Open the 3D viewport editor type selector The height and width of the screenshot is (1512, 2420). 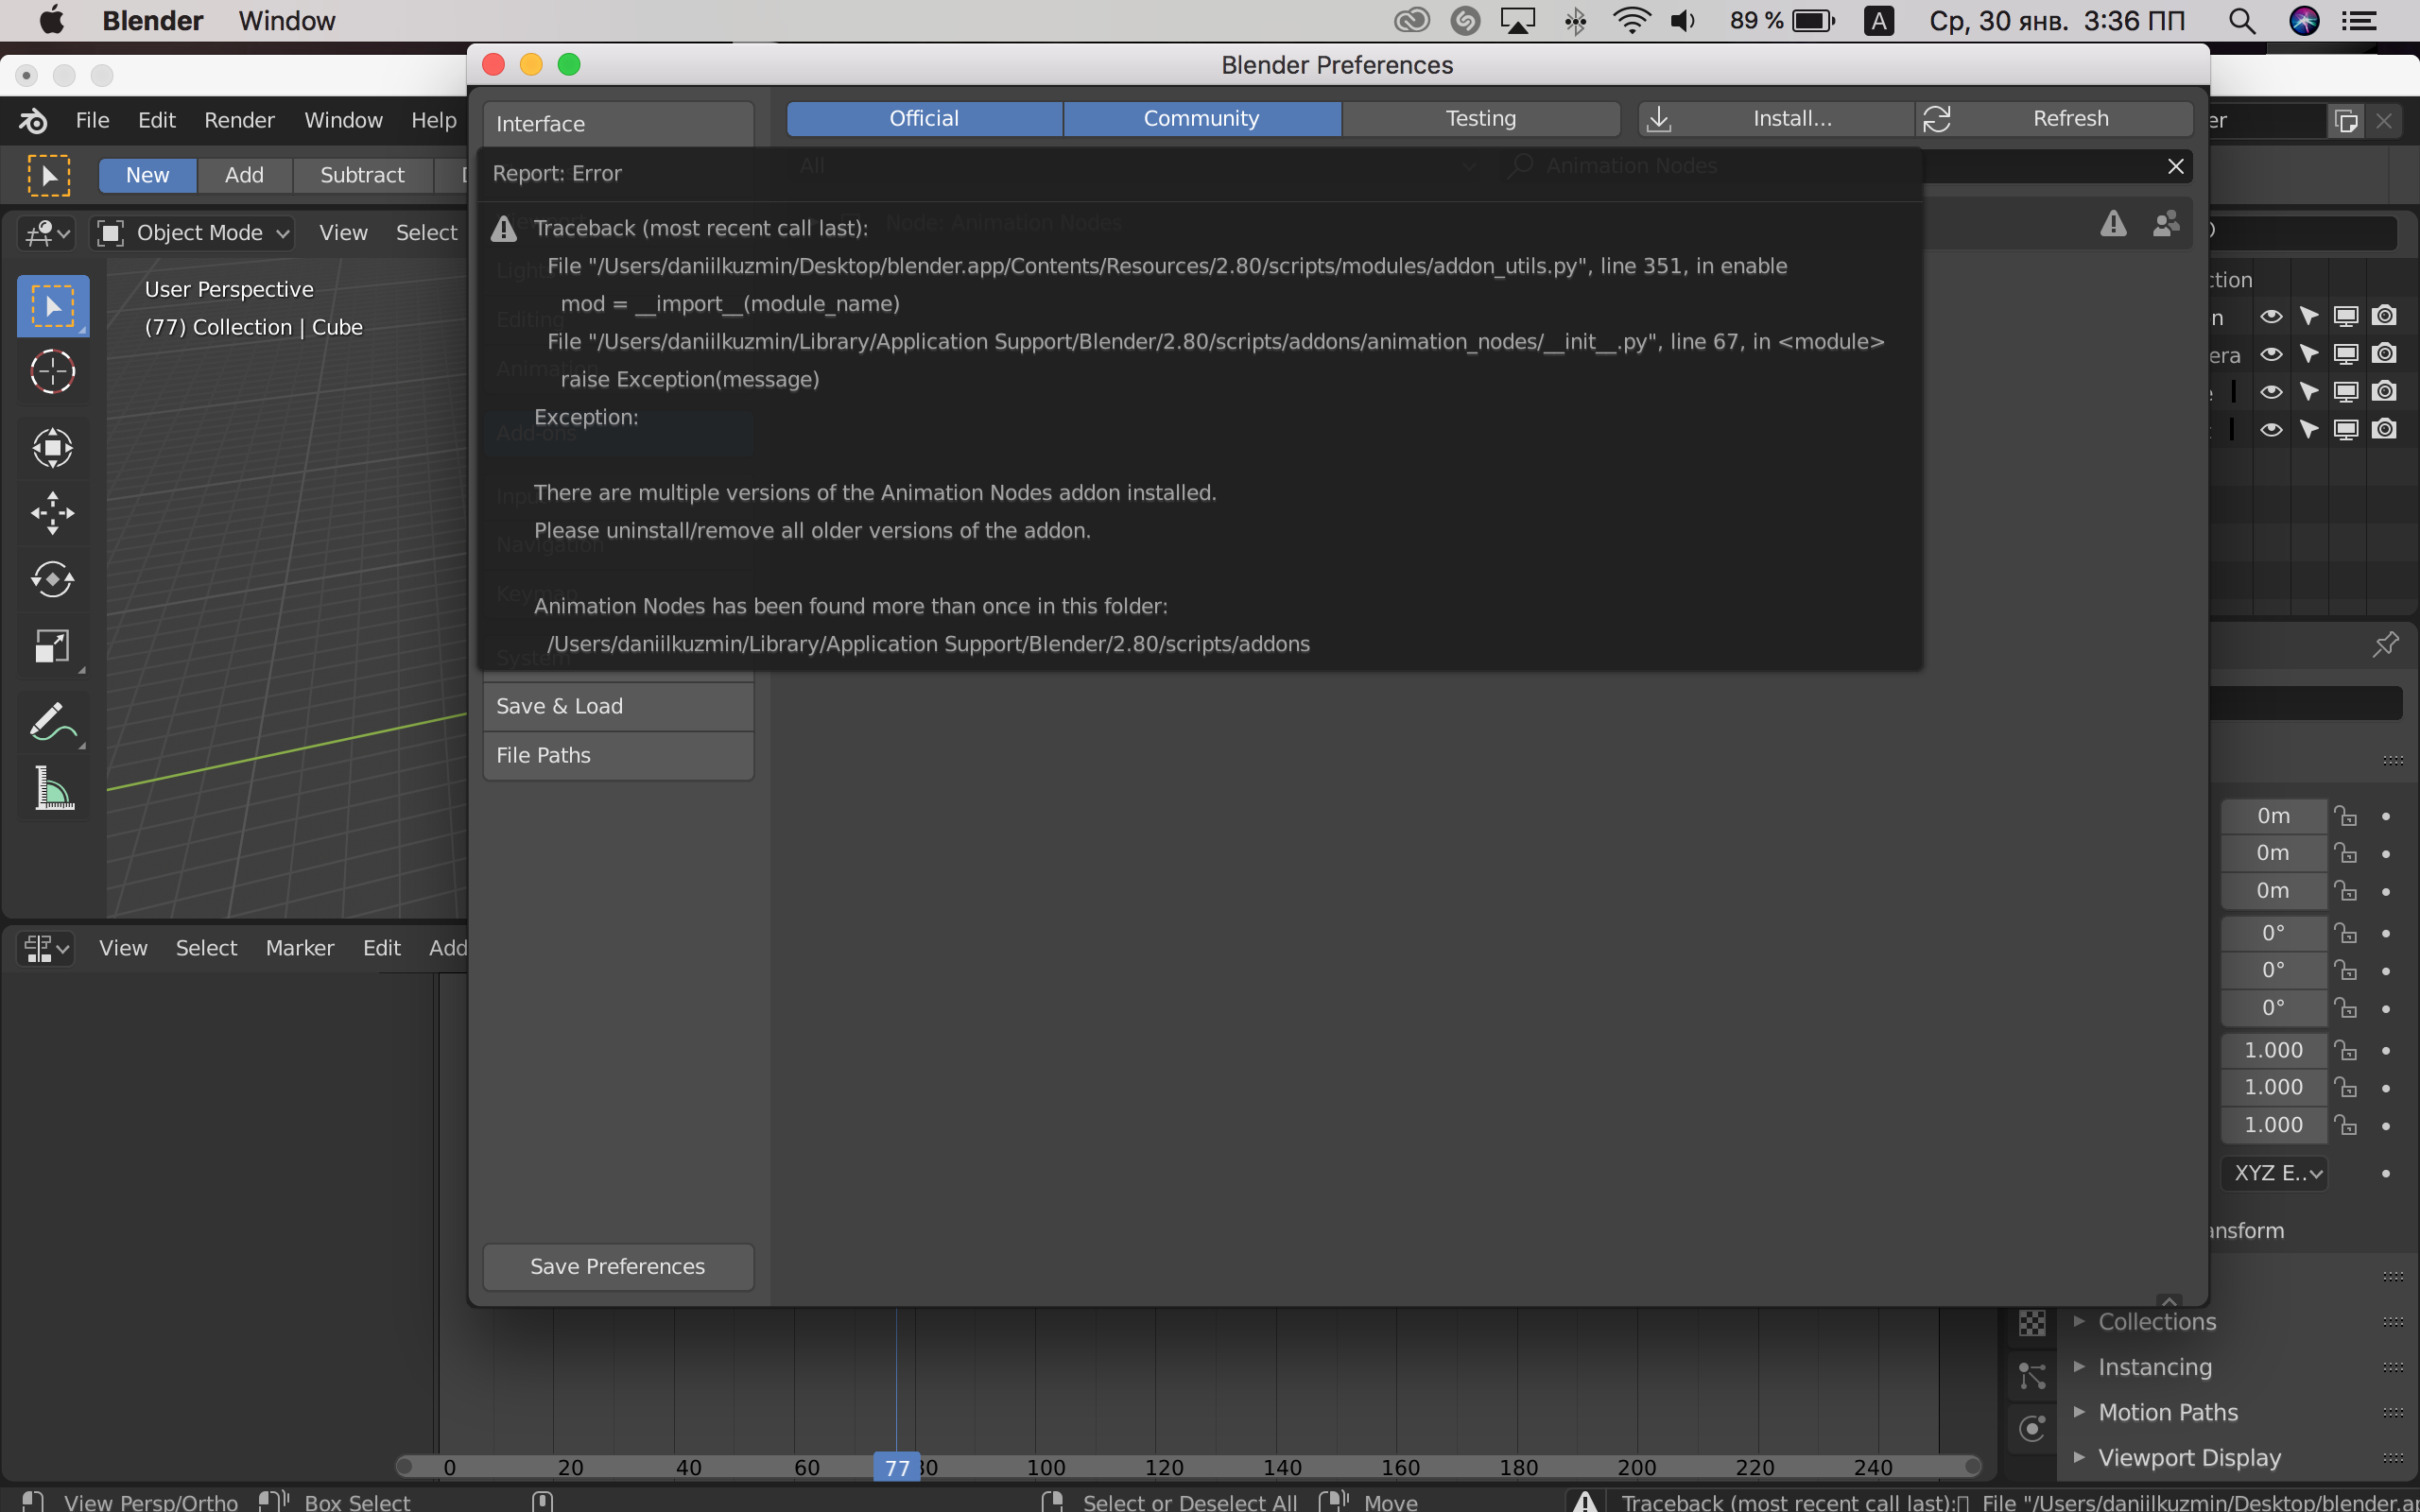46,233
